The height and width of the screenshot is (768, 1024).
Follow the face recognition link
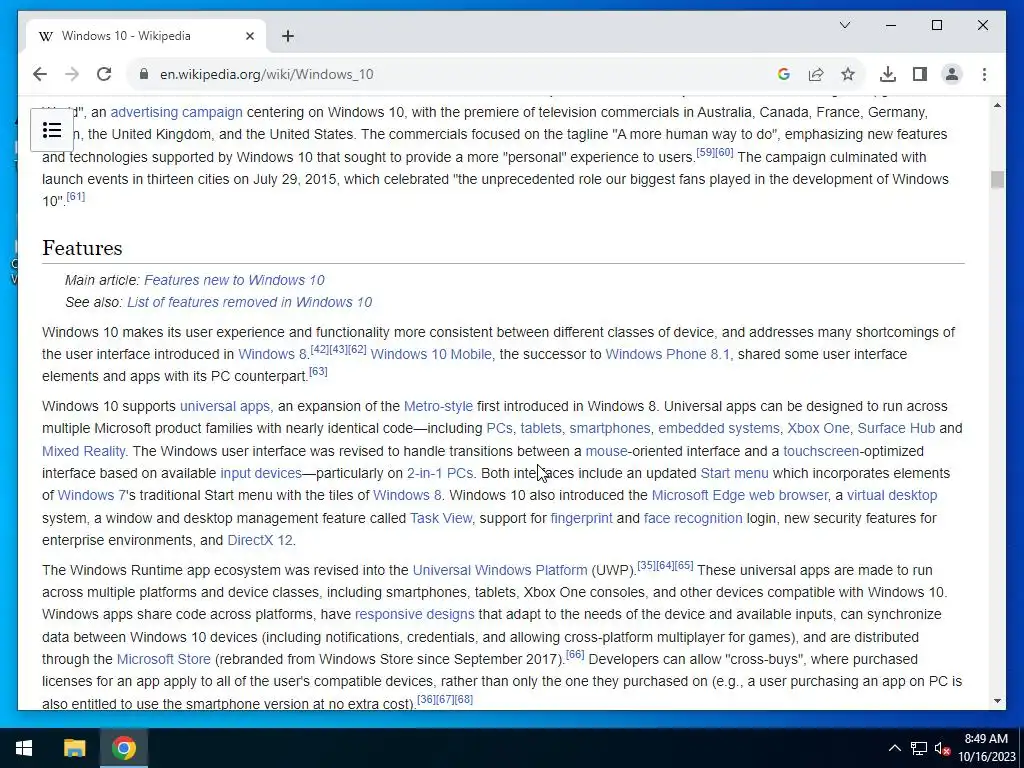693,519
